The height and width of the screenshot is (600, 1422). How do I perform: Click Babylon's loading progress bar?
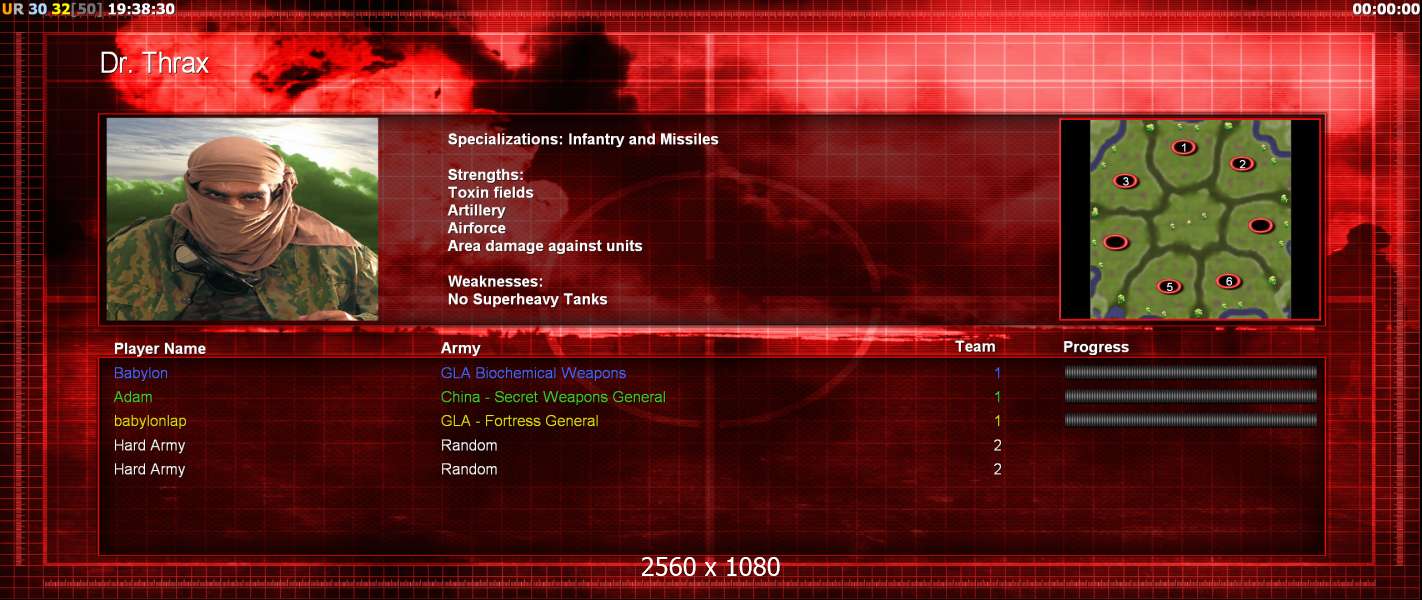[x=1190, y=372]
